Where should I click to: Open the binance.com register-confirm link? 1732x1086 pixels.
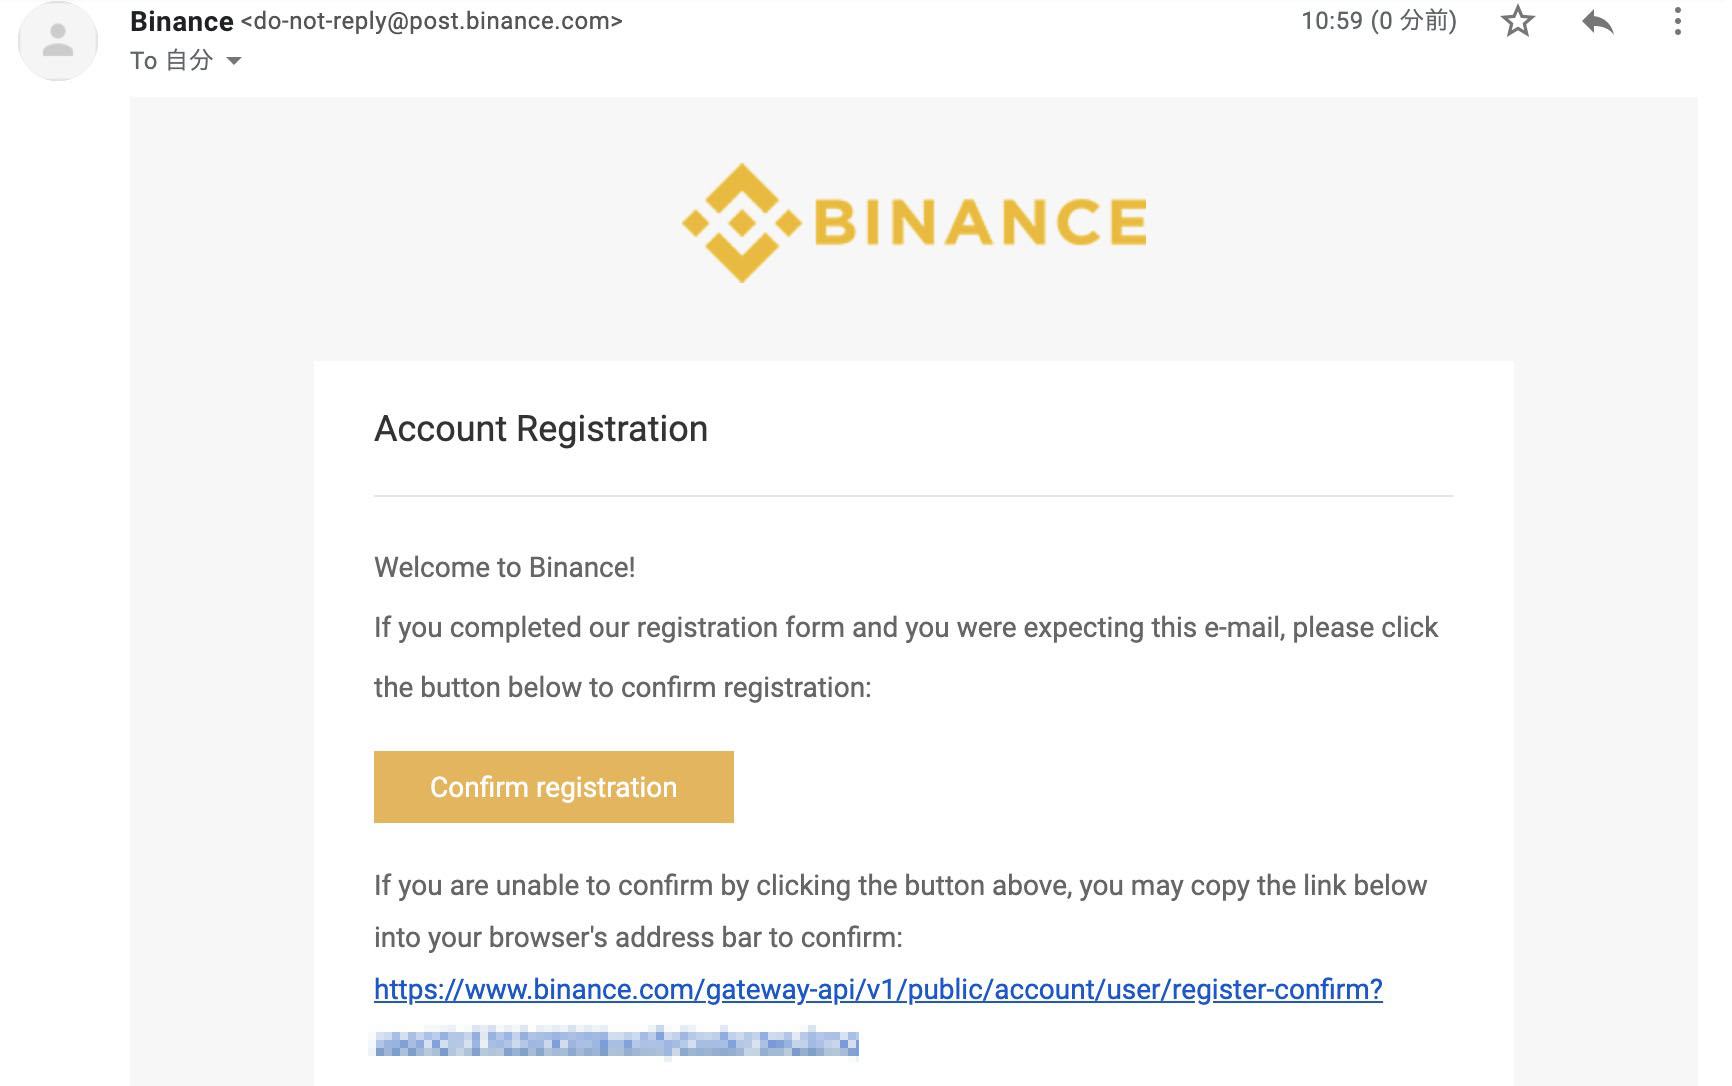tap(878, 989)
